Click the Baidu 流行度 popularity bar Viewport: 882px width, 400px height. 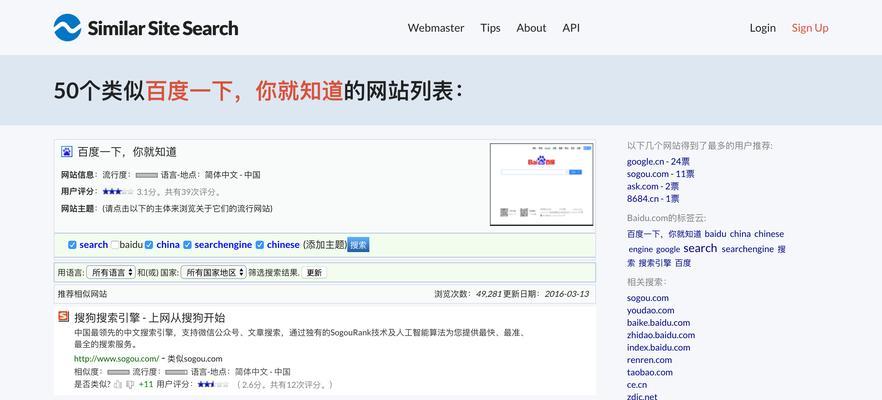point(147,175)
